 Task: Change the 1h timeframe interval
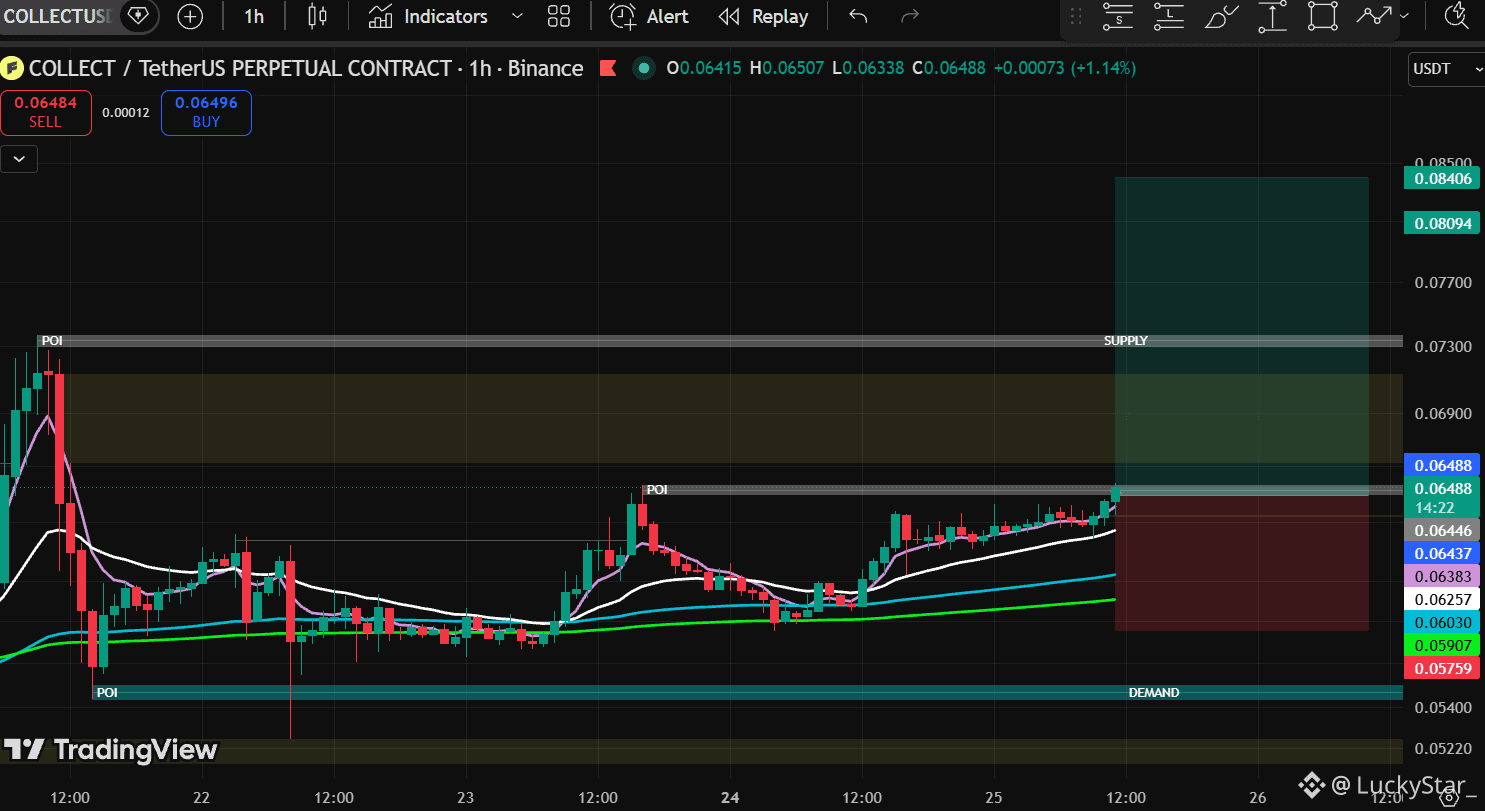click(254, 16)
